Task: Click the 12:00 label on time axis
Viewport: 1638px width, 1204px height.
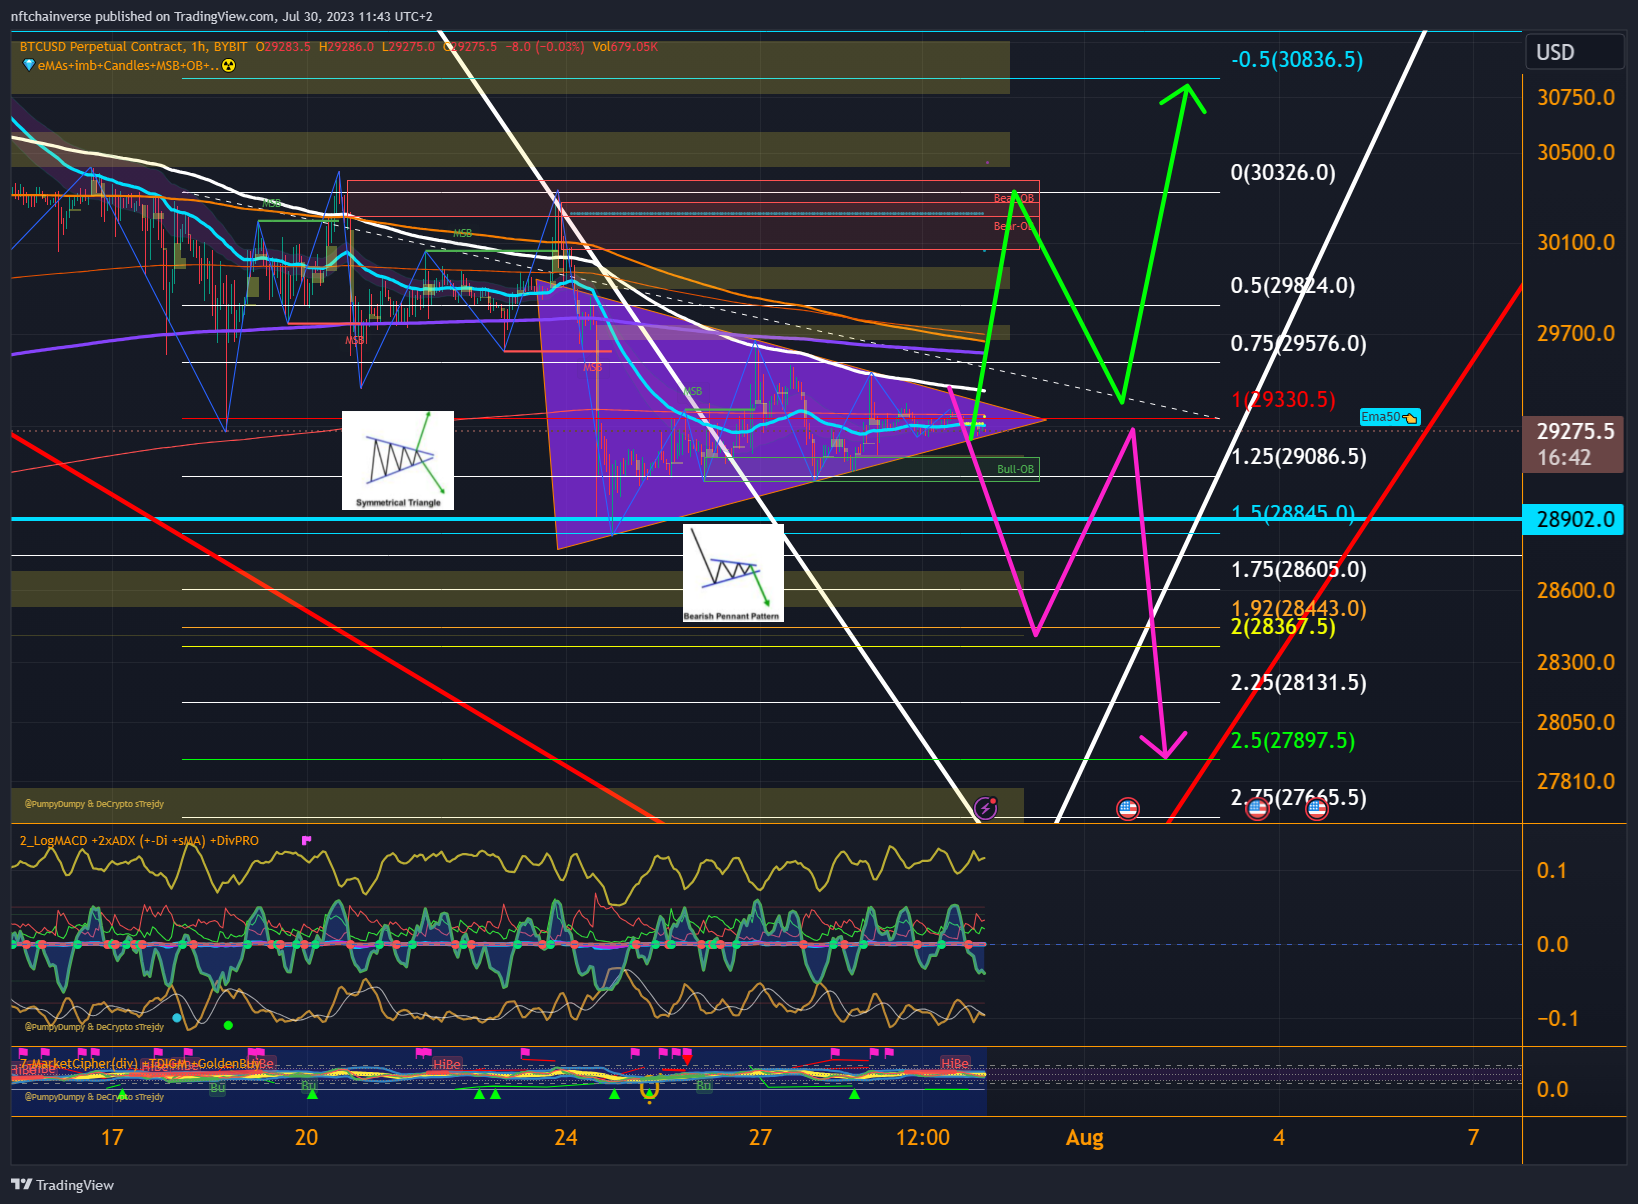Action: (923, 1138)
